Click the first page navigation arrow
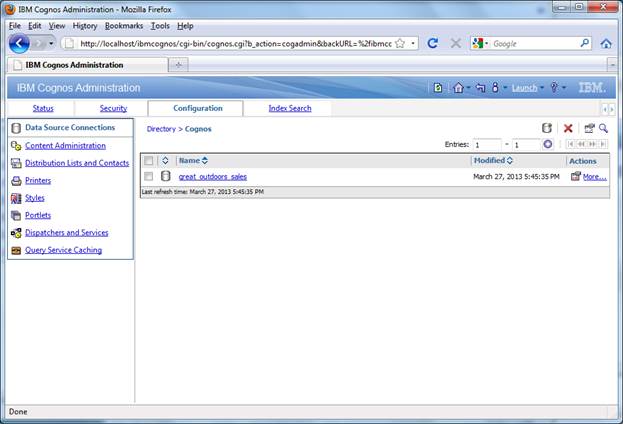This screenshot has height=424, width=623. click(x=571, y=144)
